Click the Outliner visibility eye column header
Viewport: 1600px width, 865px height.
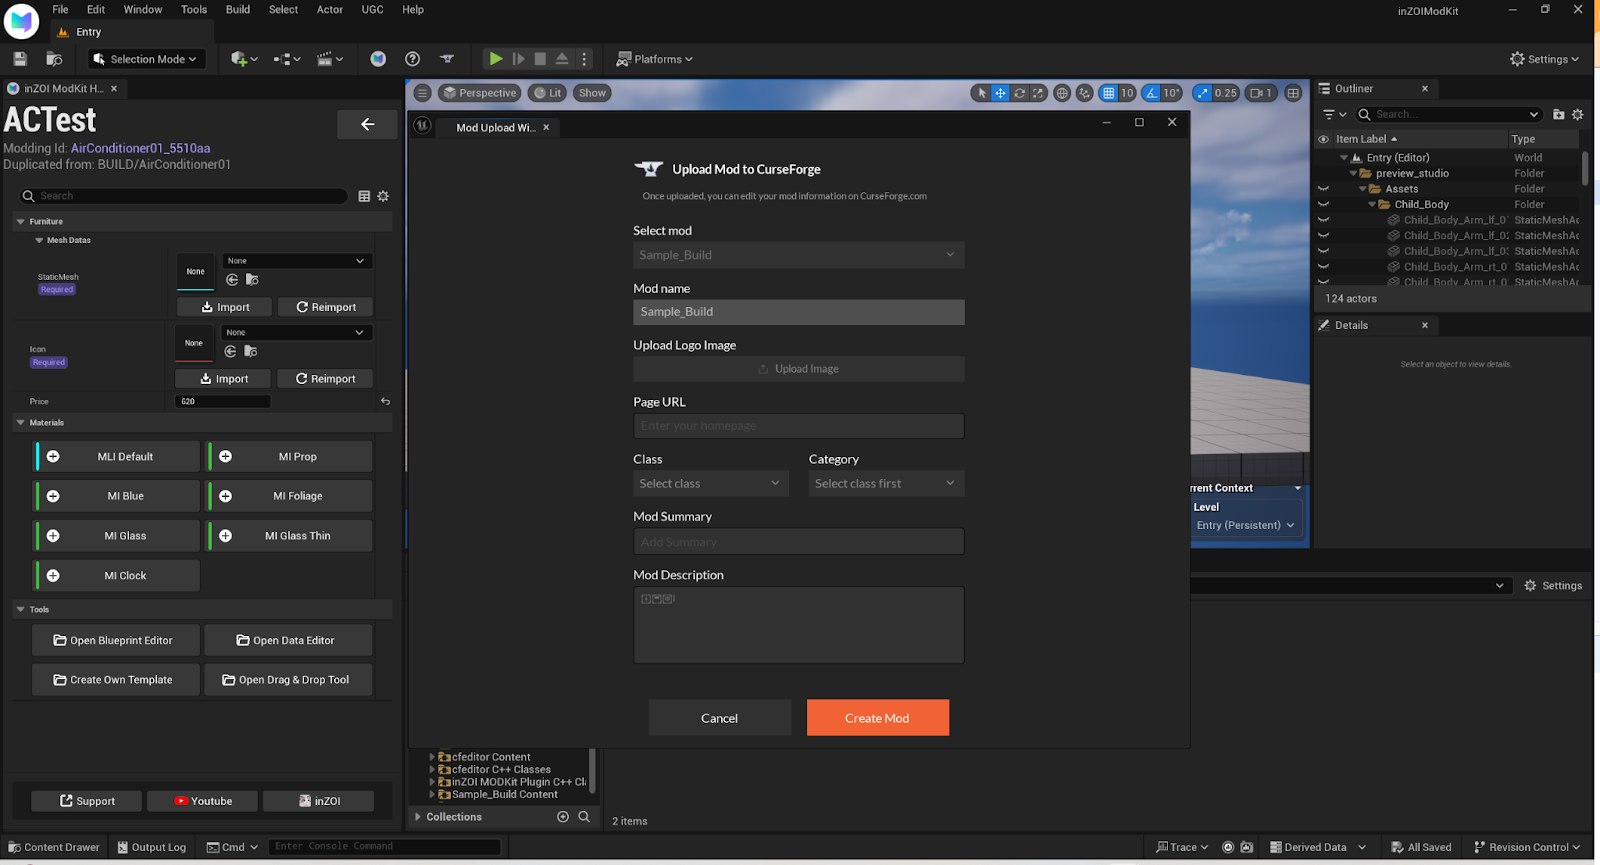pos(1324,139)
